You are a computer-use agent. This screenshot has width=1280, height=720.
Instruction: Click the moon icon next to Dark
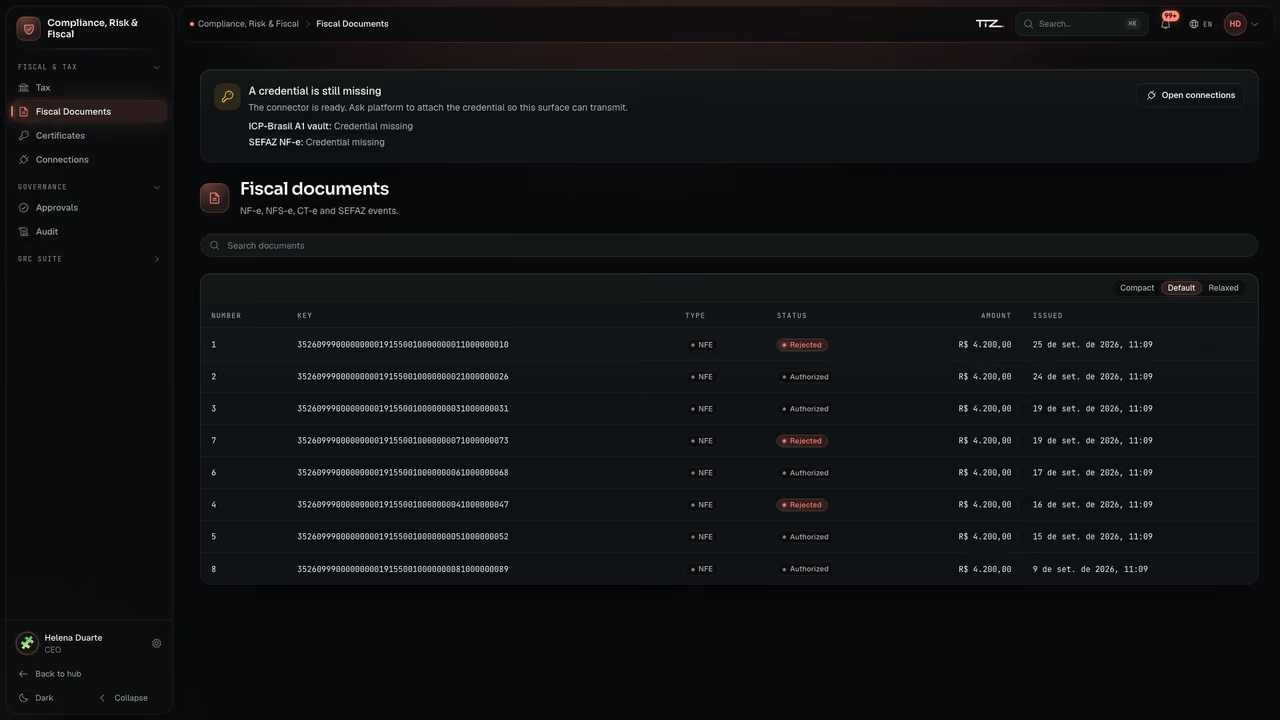click(x=24, y=698)
